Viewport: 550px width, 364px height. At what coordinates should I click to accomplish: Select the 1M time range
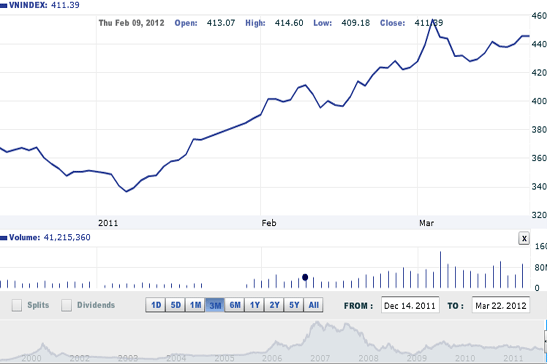[x=195, y=305]
